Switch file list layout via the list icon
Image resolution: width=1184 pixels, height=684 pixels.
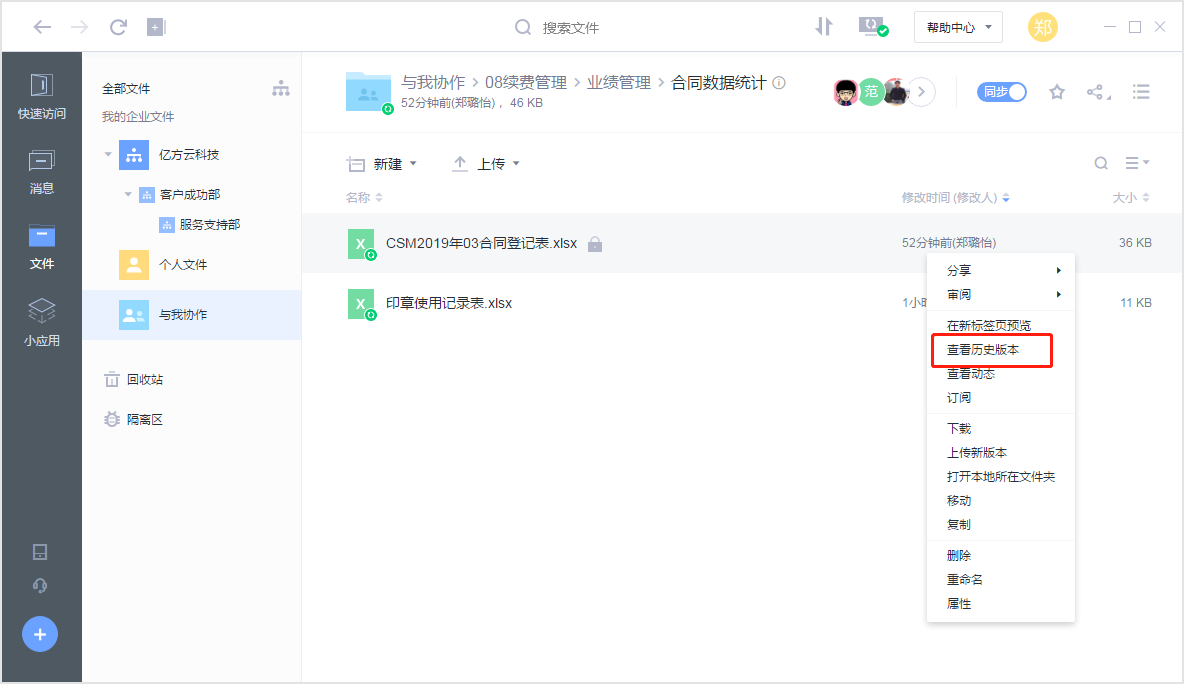point(1141,92)
